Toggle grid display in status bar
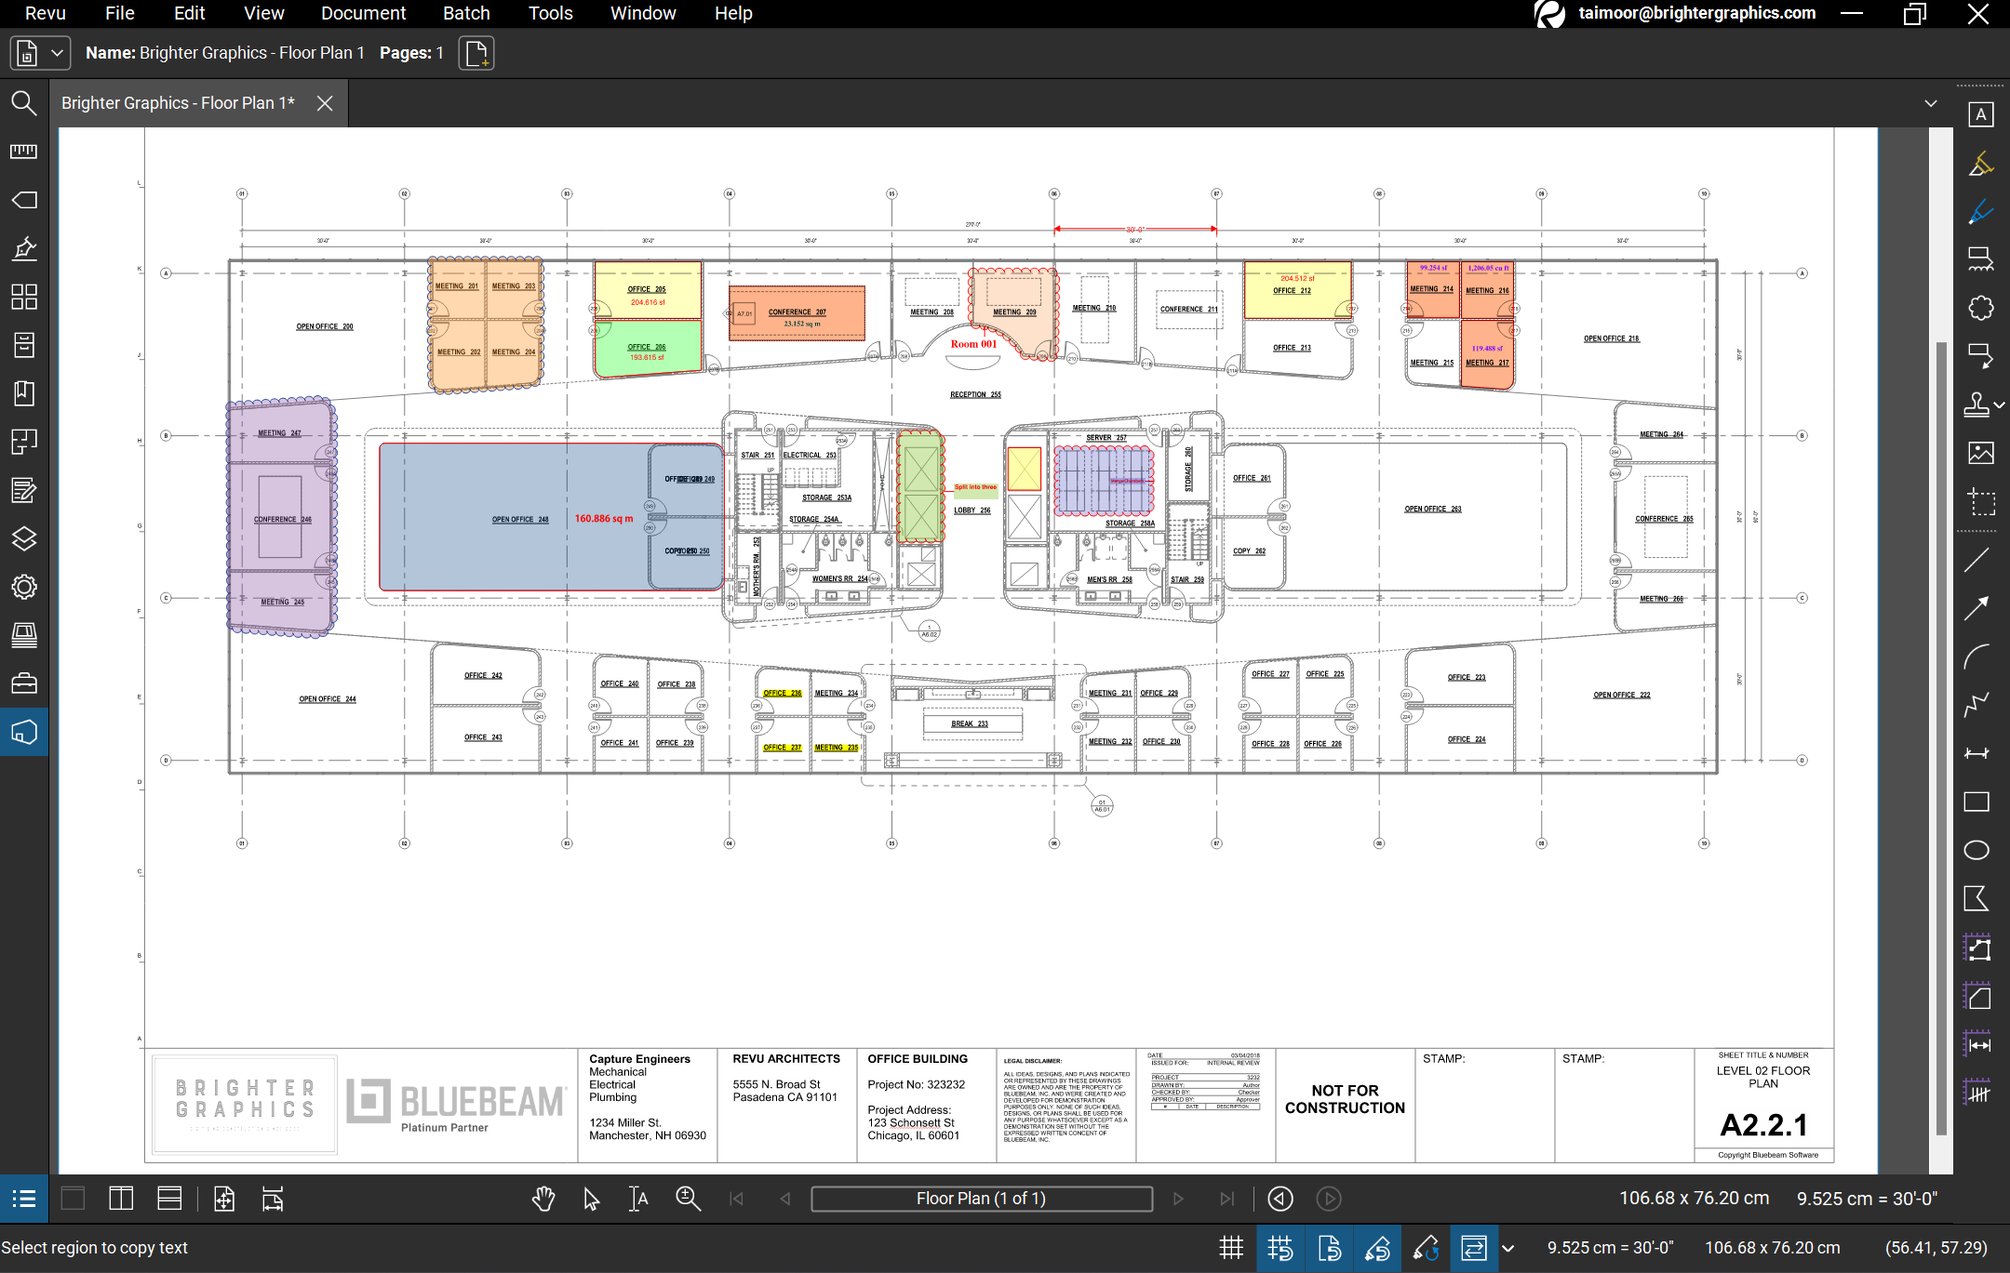Viewport: 2010px width, 1273px height. click(1232, 1248)
